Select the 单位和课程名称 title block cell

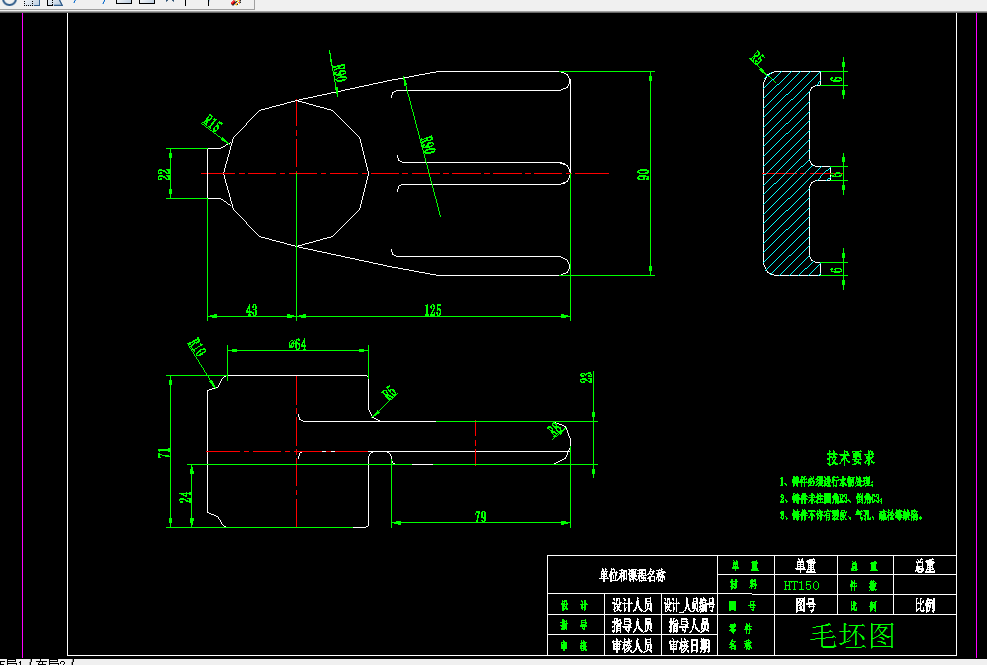click(632, 574)
